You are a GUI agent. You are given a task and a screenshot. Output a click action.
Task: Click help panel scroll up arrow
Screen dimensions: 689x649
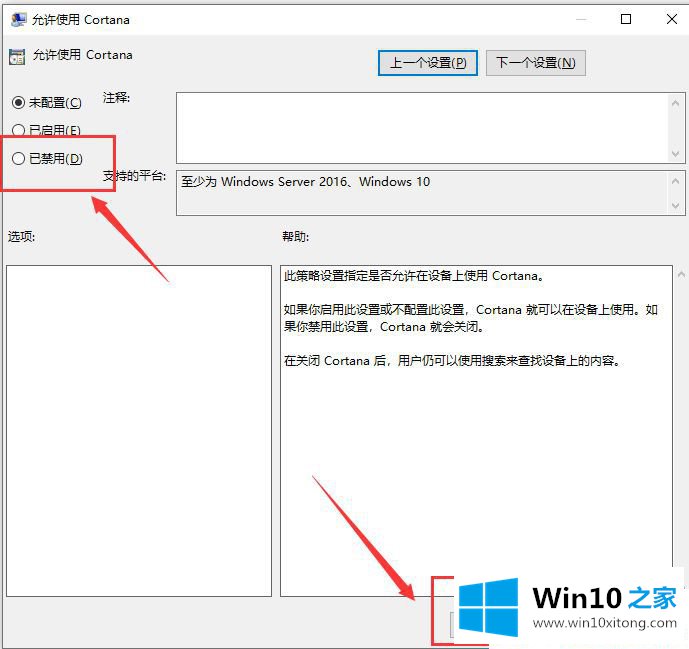[x=681, y=274]
